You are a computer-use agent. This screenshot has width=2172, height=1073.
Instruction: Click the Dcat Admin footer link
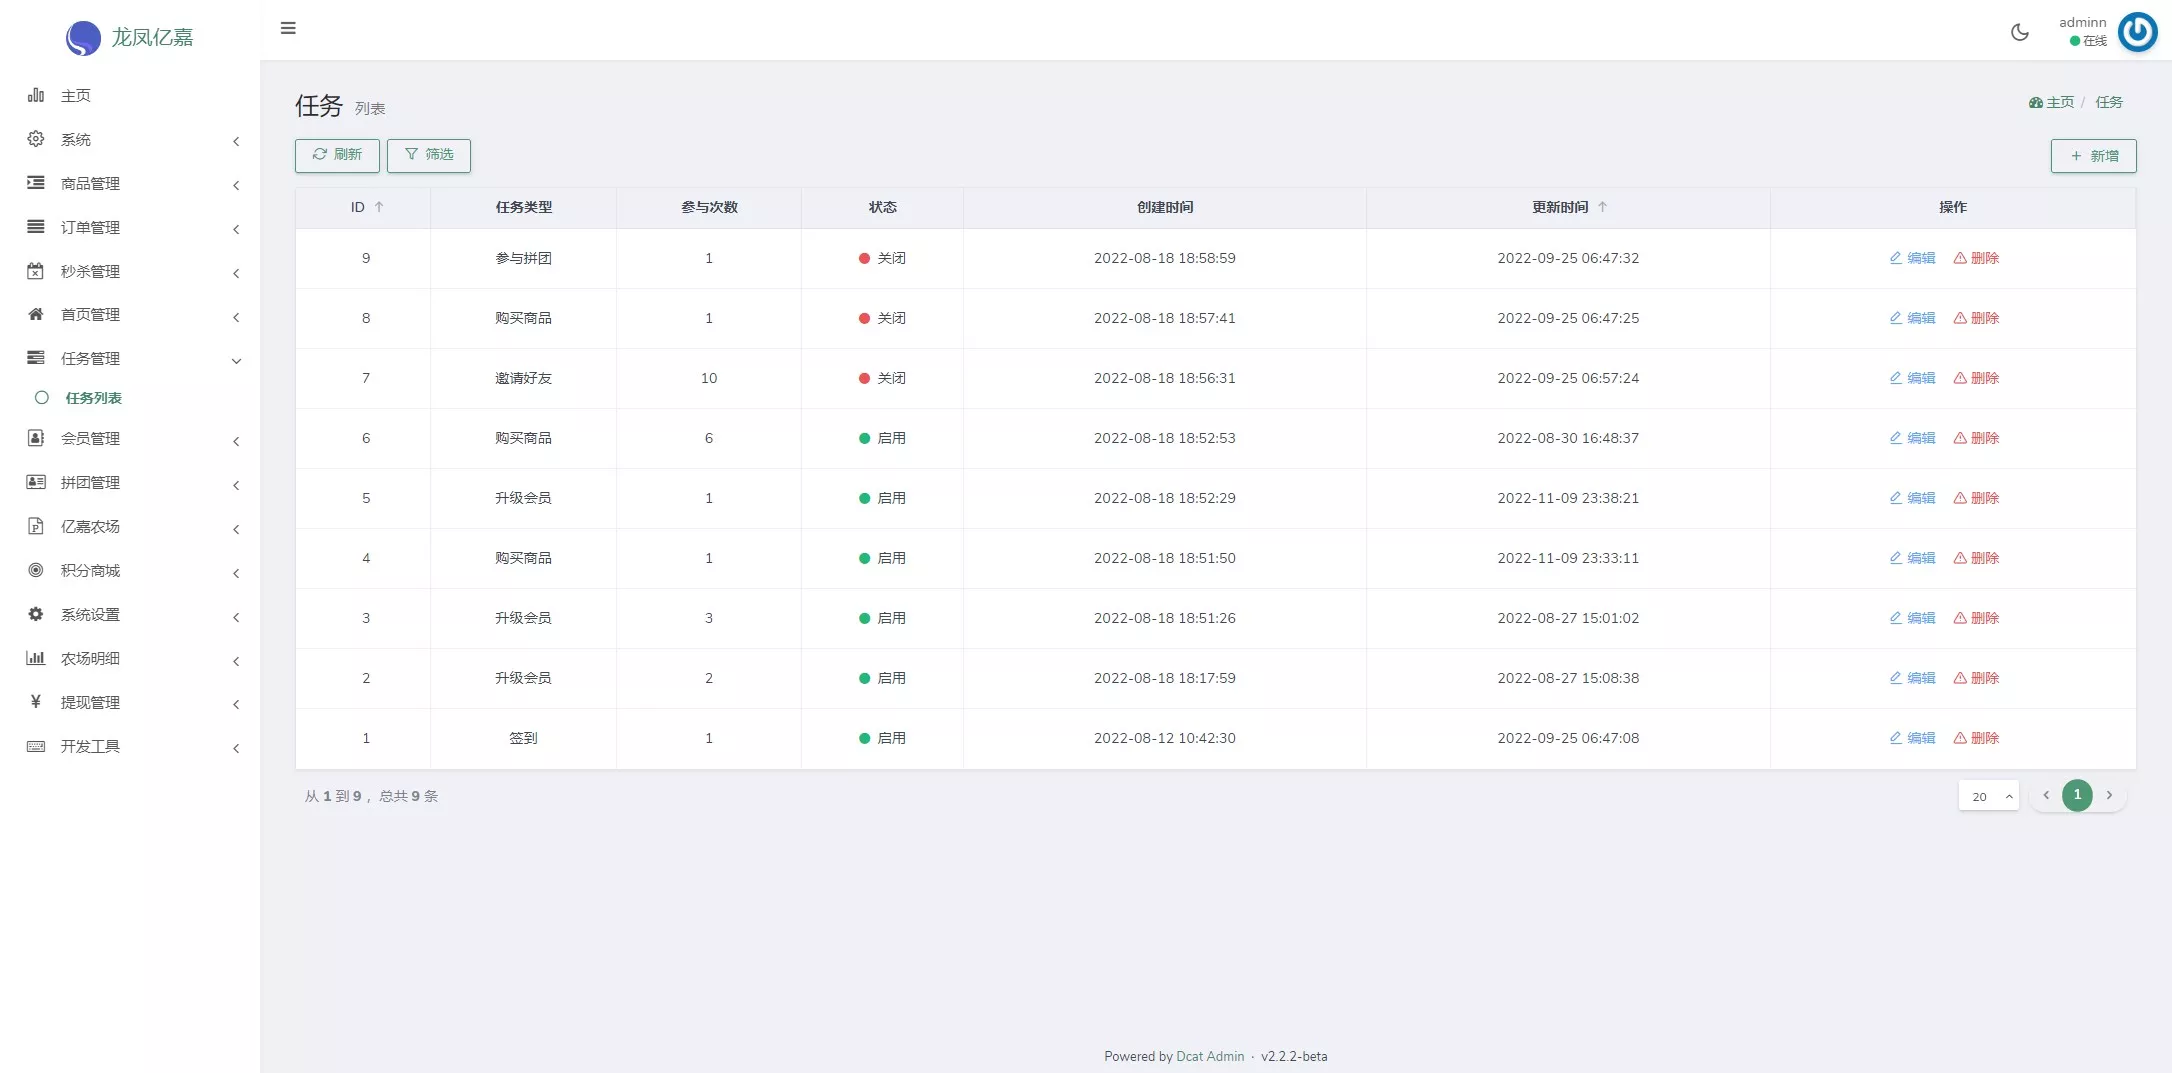1210,1056
